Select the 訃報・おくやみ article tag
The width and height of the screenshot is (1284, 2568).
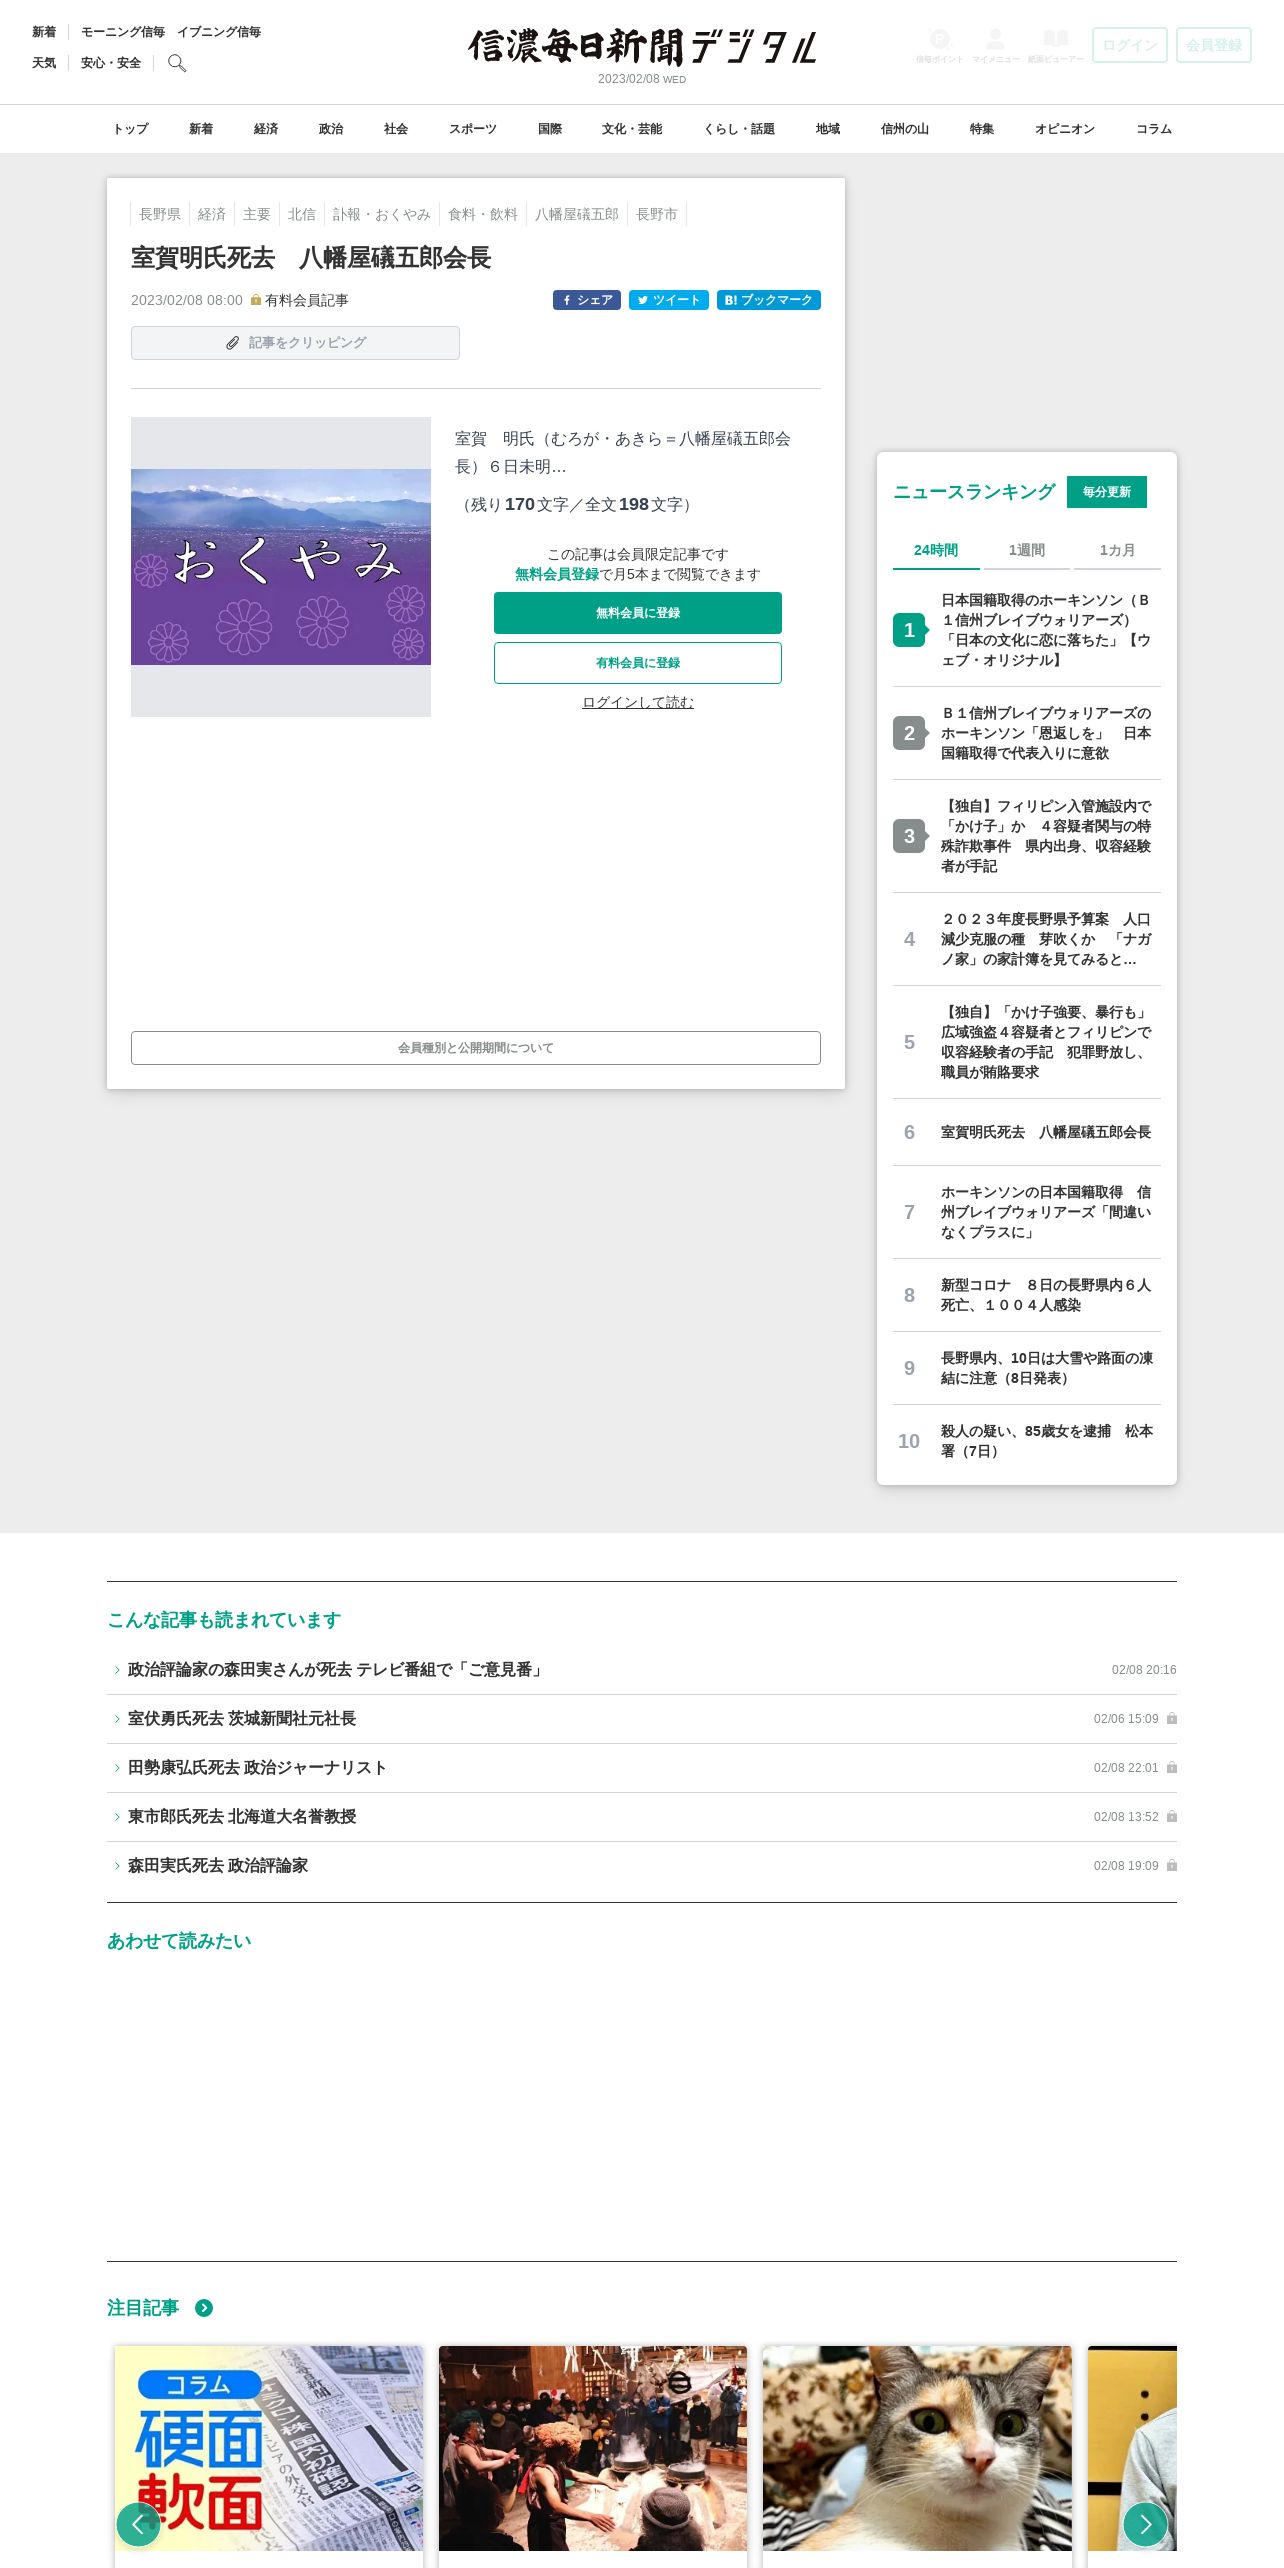point(382,214)
